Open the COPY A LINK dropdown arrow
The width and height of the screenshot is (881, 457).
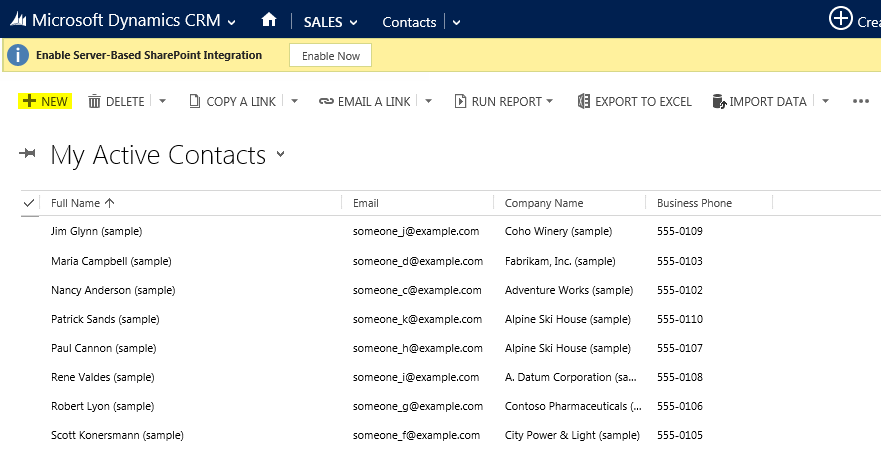click(x=294, y=101)
